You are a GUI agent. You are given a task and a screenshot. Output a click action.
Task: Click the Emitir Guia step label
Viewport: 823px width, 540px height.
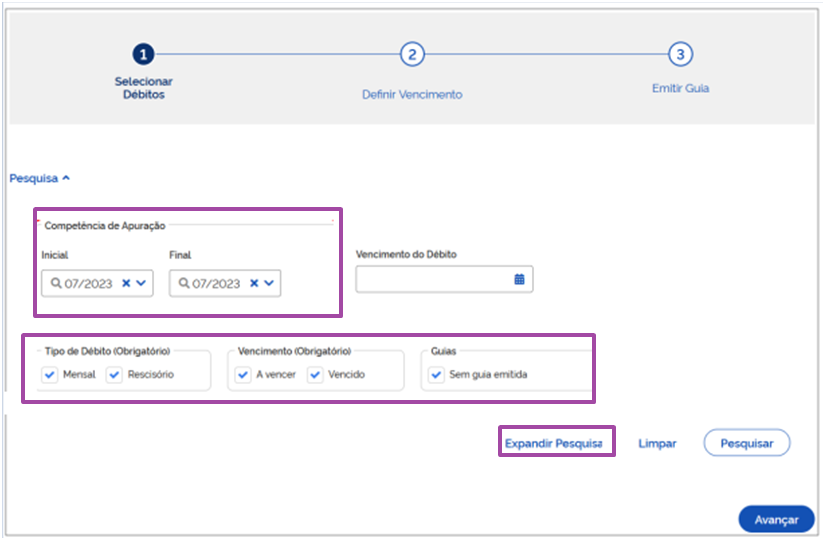click(680, 88)
